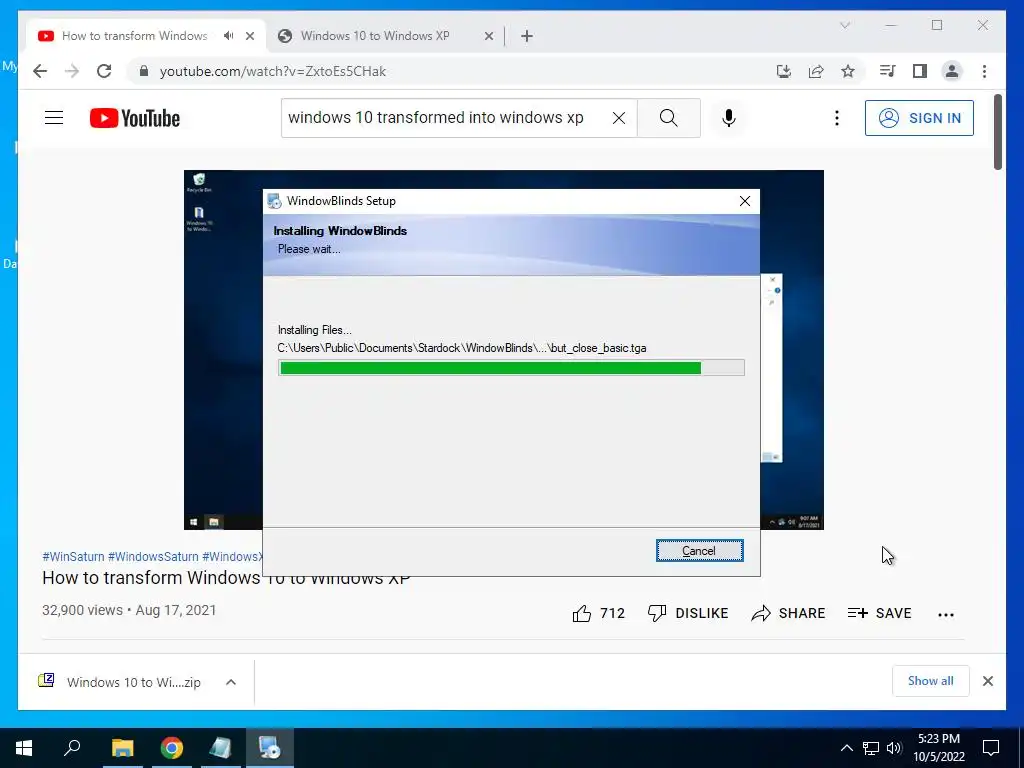Open YouTube settings three-dot menu
Image resolution: width=1024 pixels, height=768 pixels.
837,118
